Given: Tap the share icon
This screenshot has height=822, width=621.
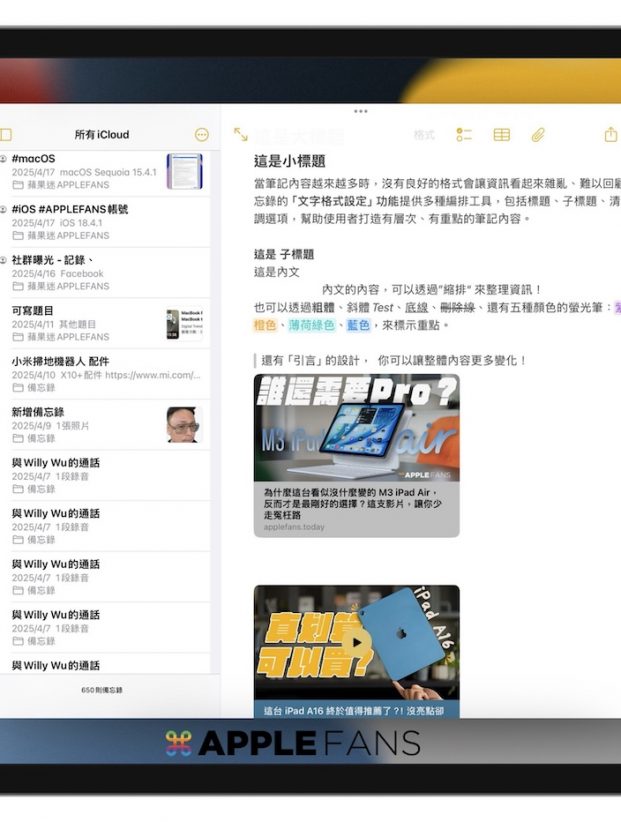Looking at the screenshot, I should tap(610, 135).
